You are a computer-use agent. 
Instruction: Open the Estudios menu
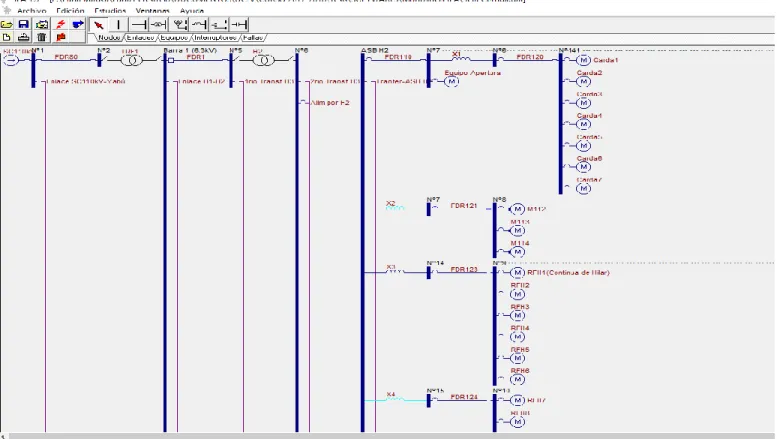110,10
